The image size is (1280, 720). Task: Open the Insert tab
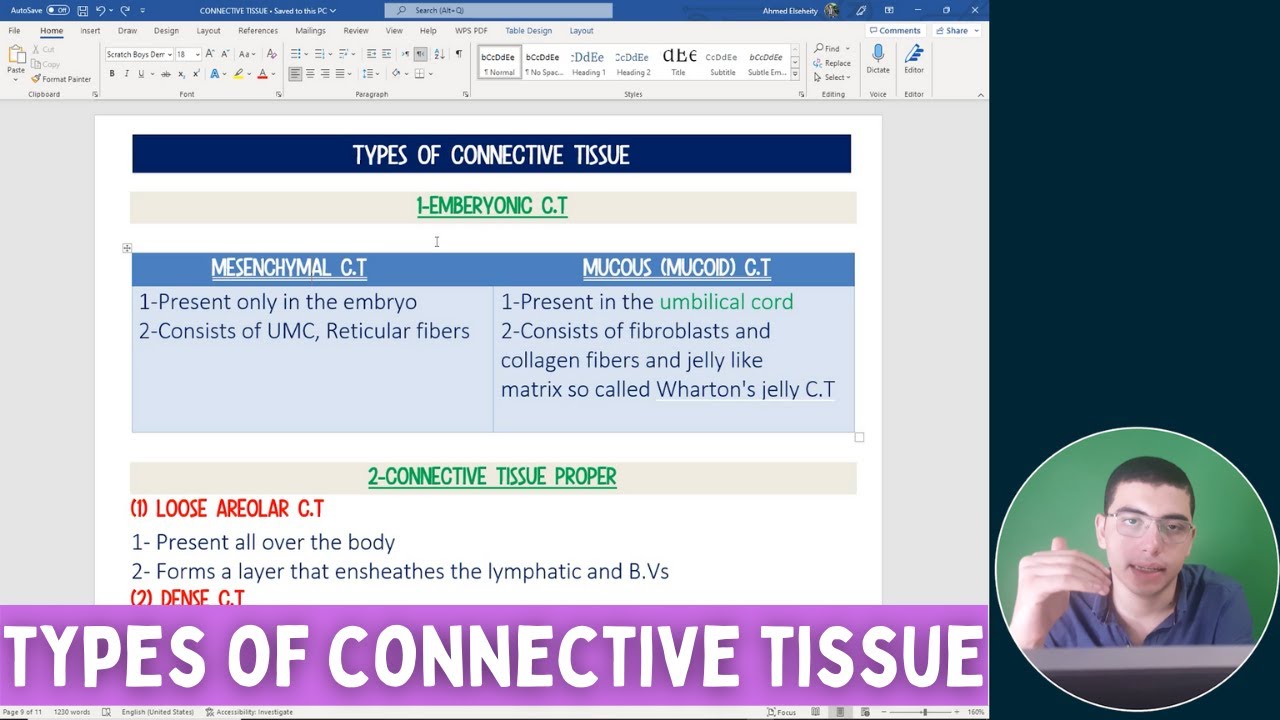tap(90, 31)
